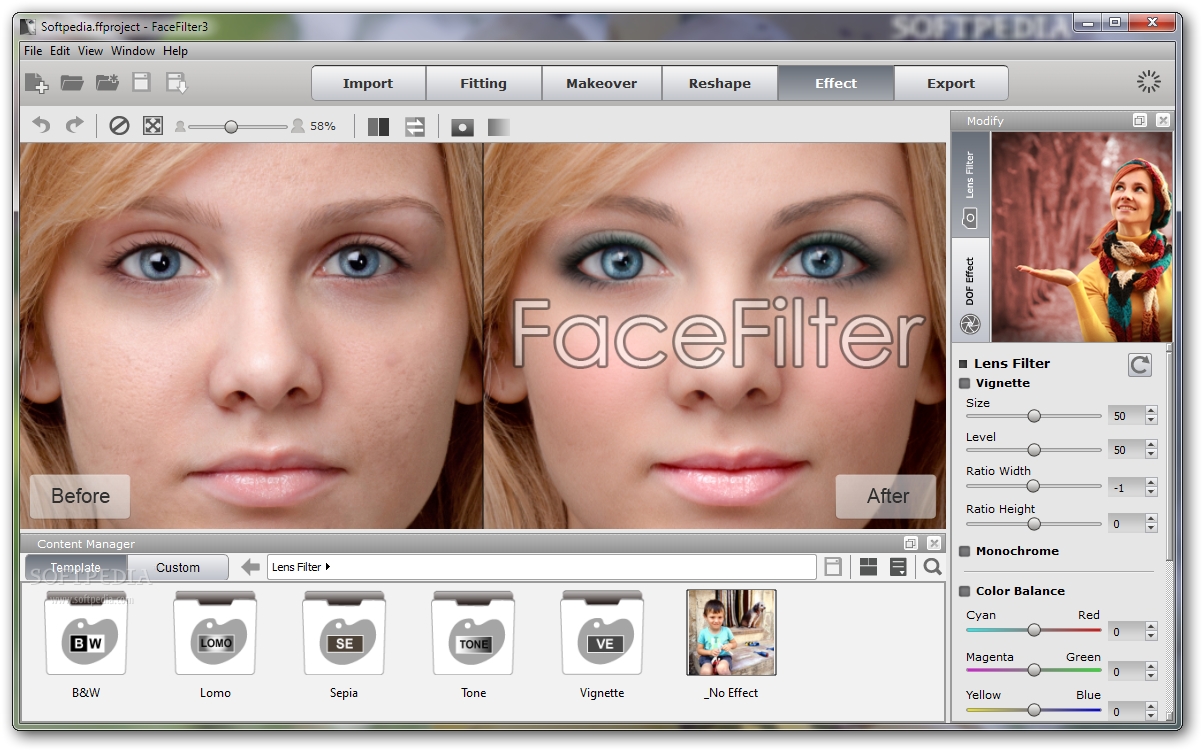Viewport: 1203px width, 751px height.
Task: Undo the last action
Action: (41, 126)
